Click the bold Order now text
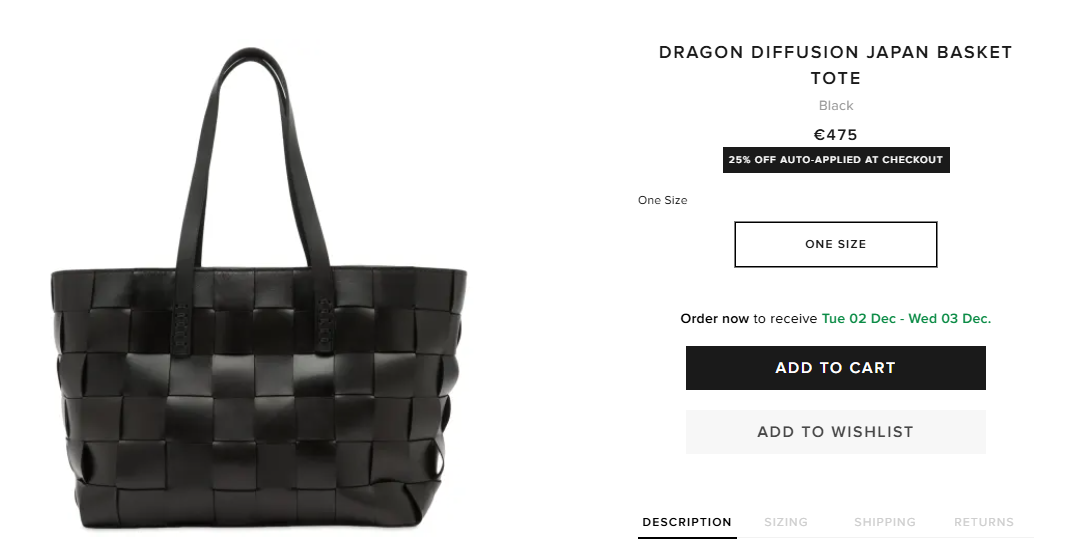1069x547 pixels. (714, 319)
